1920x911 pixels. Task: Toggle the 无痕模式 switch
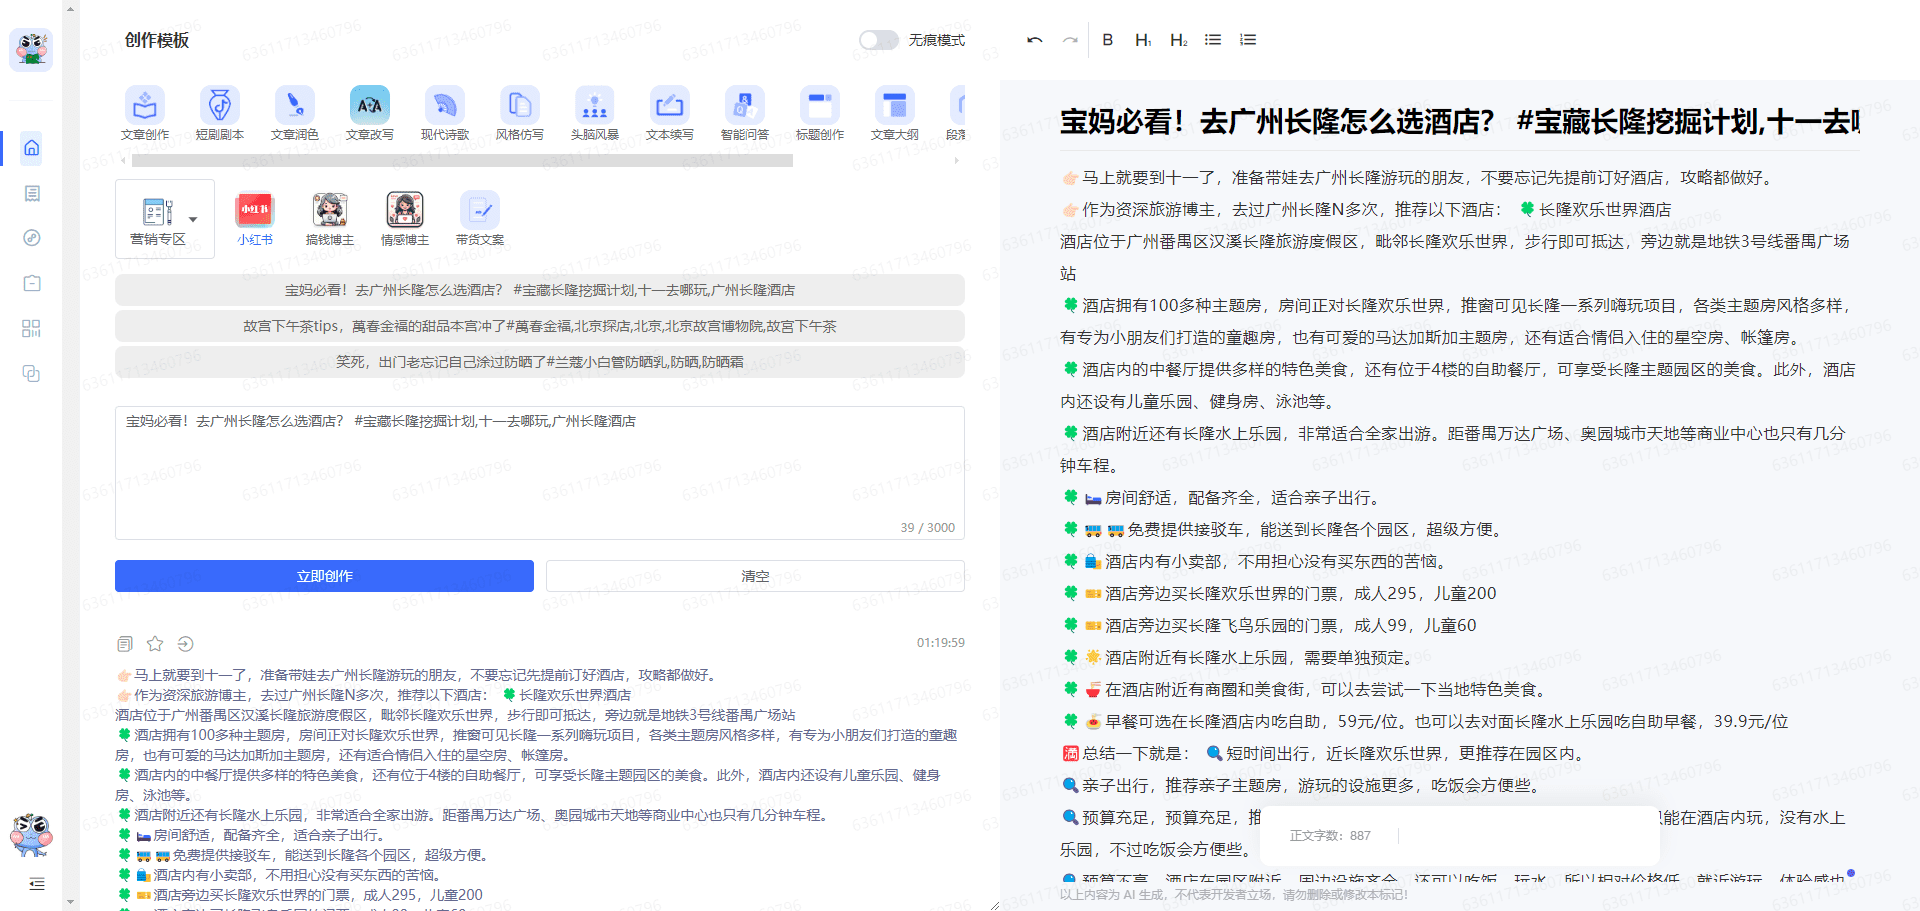point(879,40)
